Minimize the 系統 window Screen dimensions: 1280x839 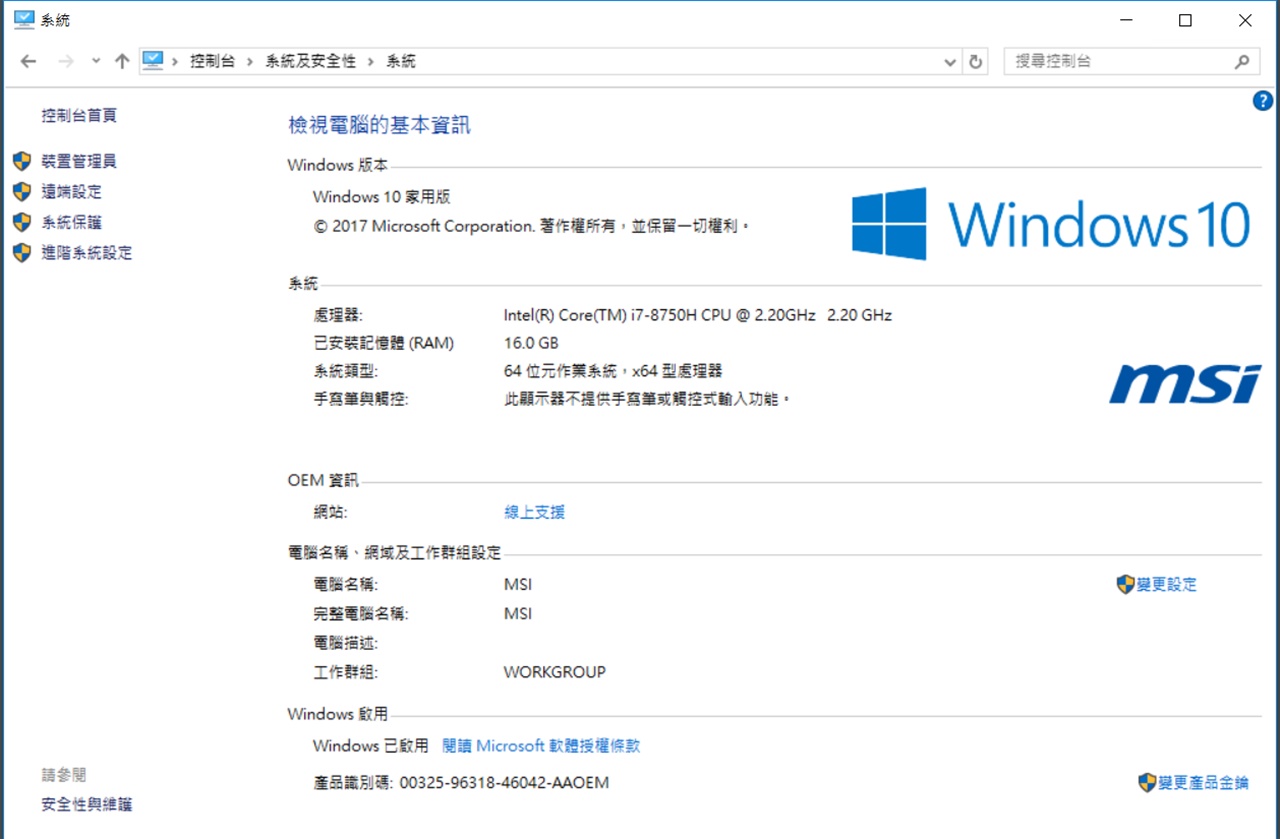coord(1125,20)
